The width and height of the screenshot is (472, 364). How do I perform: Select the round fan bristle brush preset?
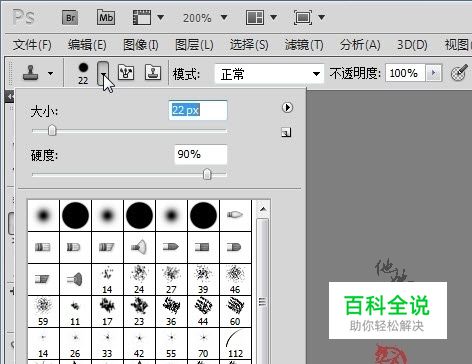pyautogui.click(x=139, y=247)
